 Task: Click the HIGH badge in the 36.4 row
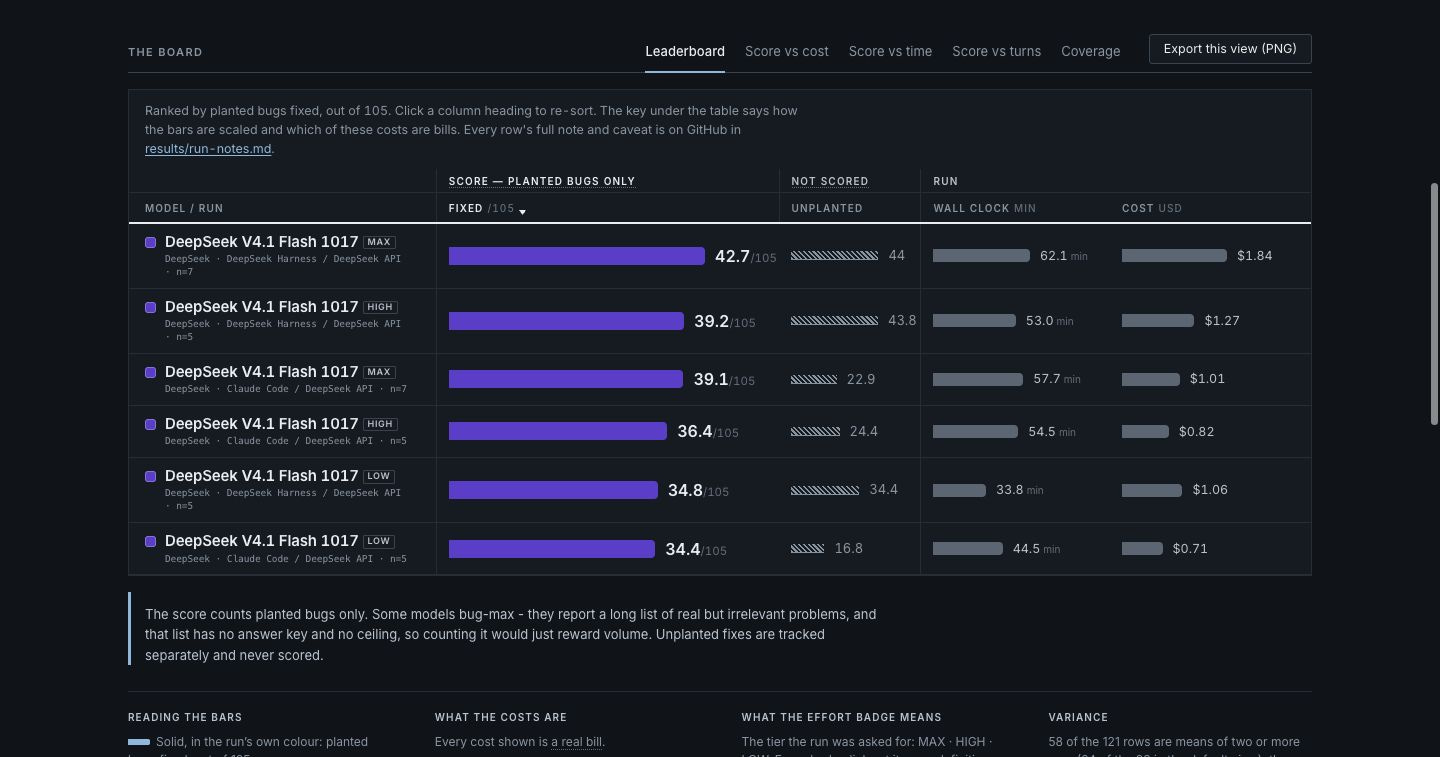380,424
